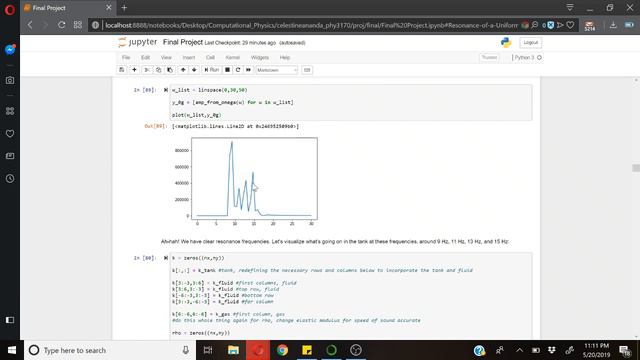Open Sticky Notes from the taskbar
This screenshot has height=360, width=640.
(307, 350)
